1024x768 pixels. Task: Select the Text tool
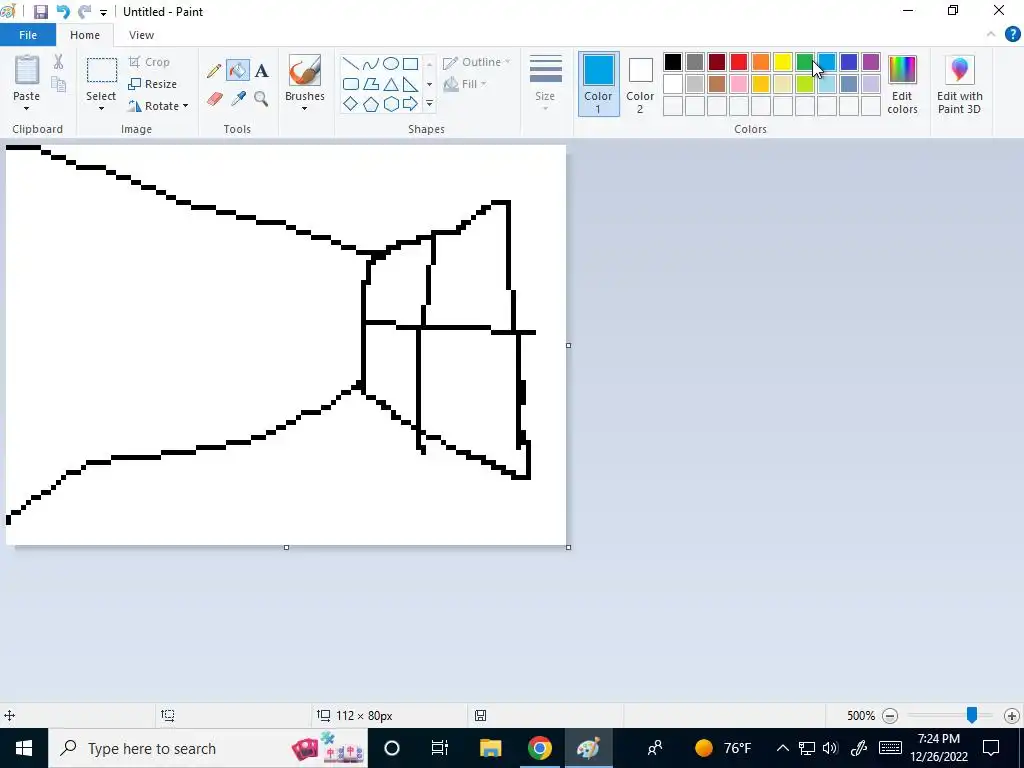pyautogui.click(x=261, y=71)
